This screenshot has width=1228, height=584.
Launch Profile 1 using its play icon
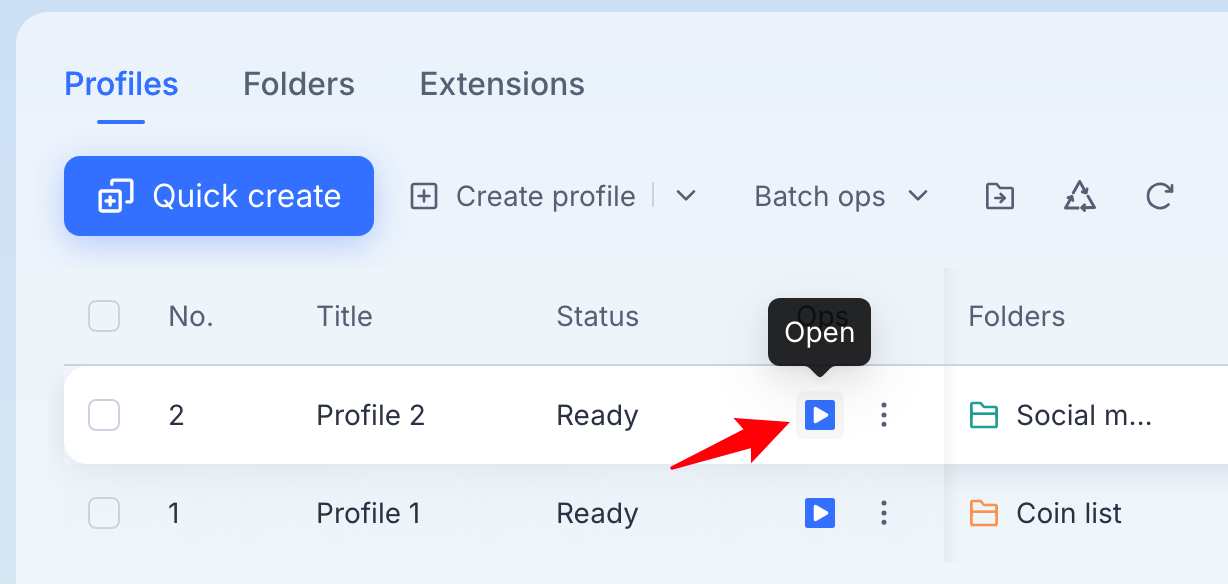820,514
